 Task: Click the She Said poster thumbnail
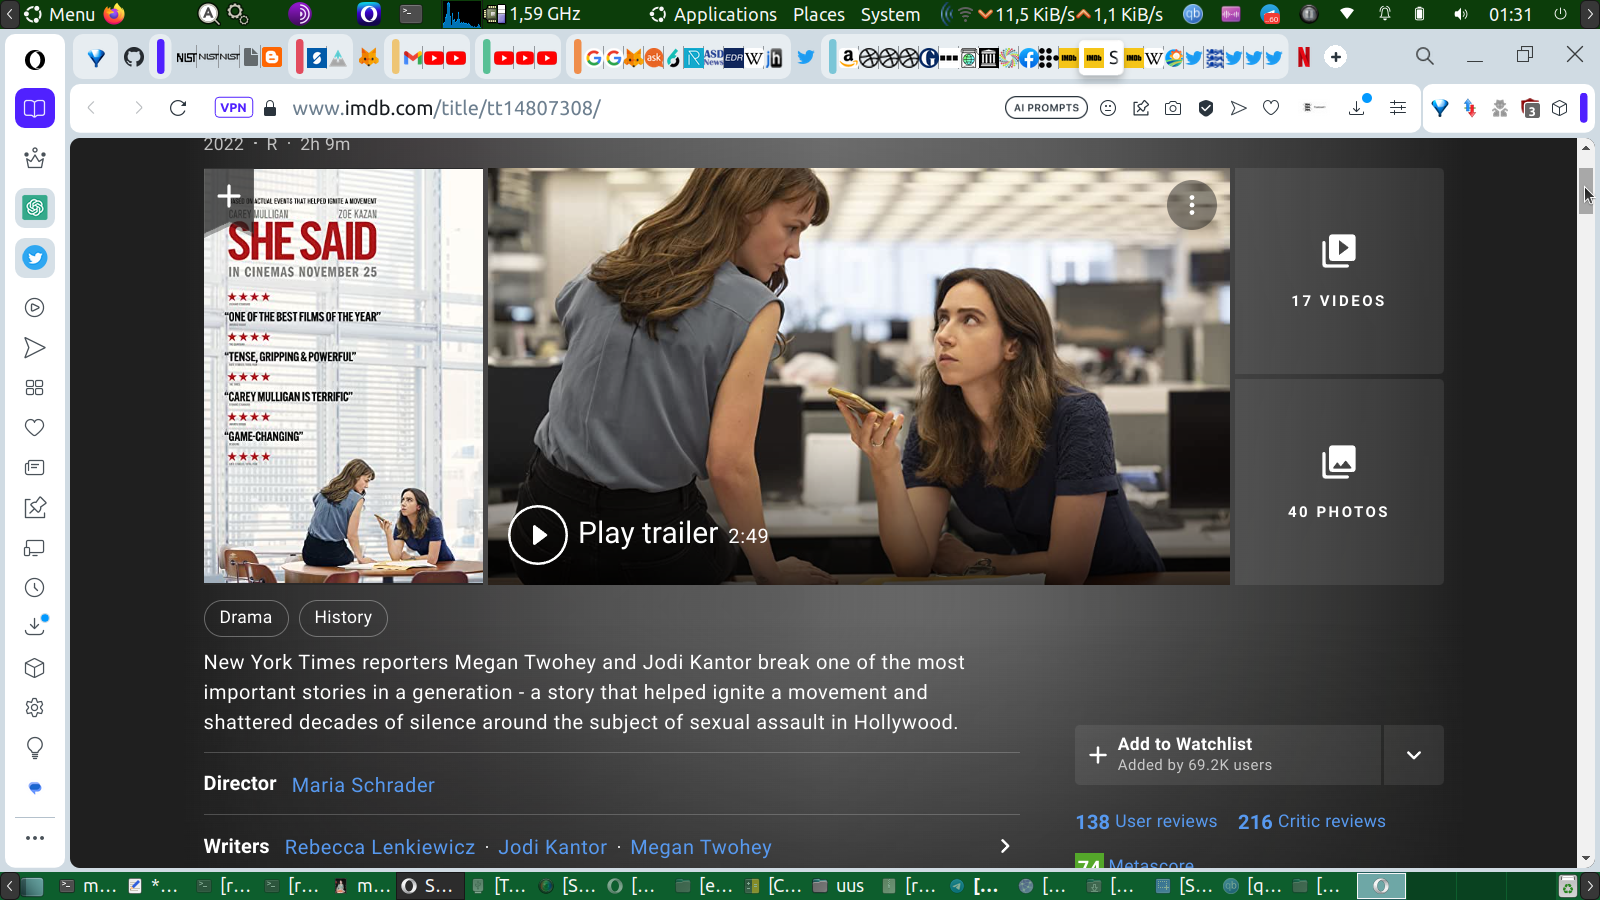tap(343, 376)
